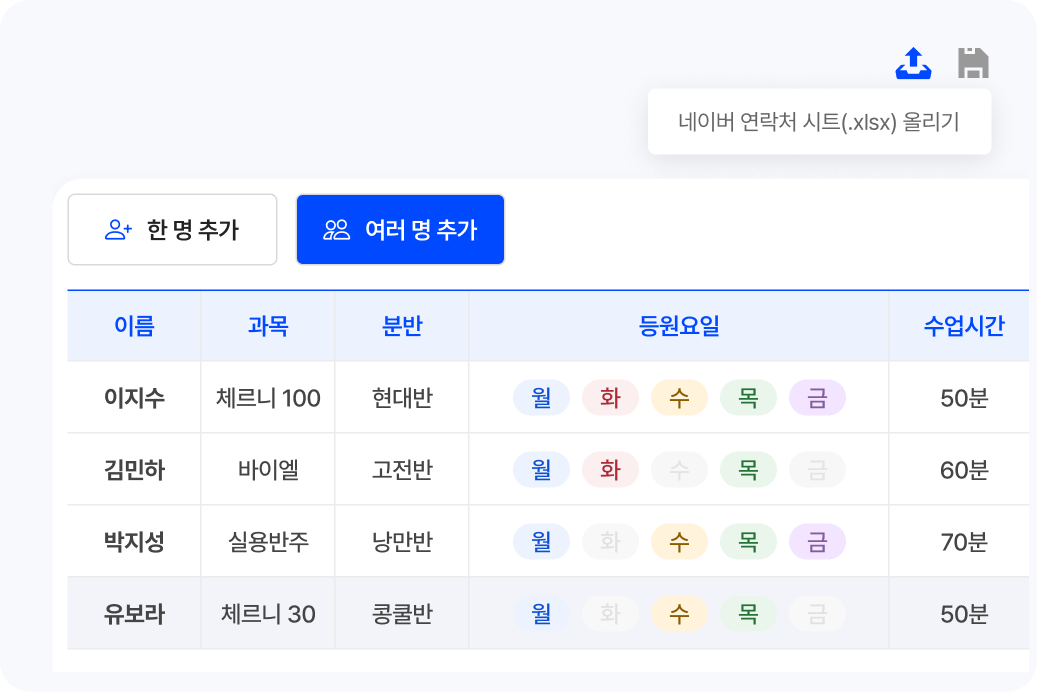Enable 금 (Friday) for 김민하
This screenshot has width=1037, height=692.
click(817, 468)
